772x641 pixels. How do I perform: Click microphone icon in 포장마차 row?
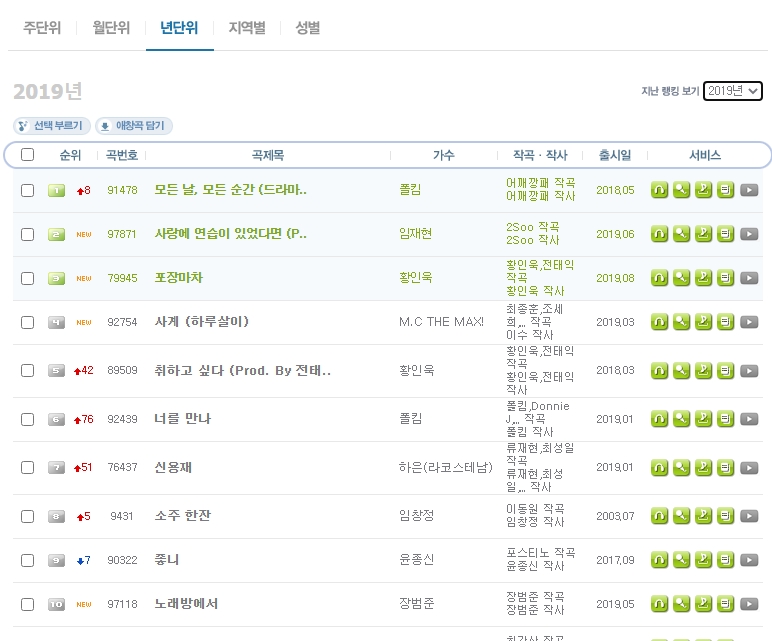(681, 278)
